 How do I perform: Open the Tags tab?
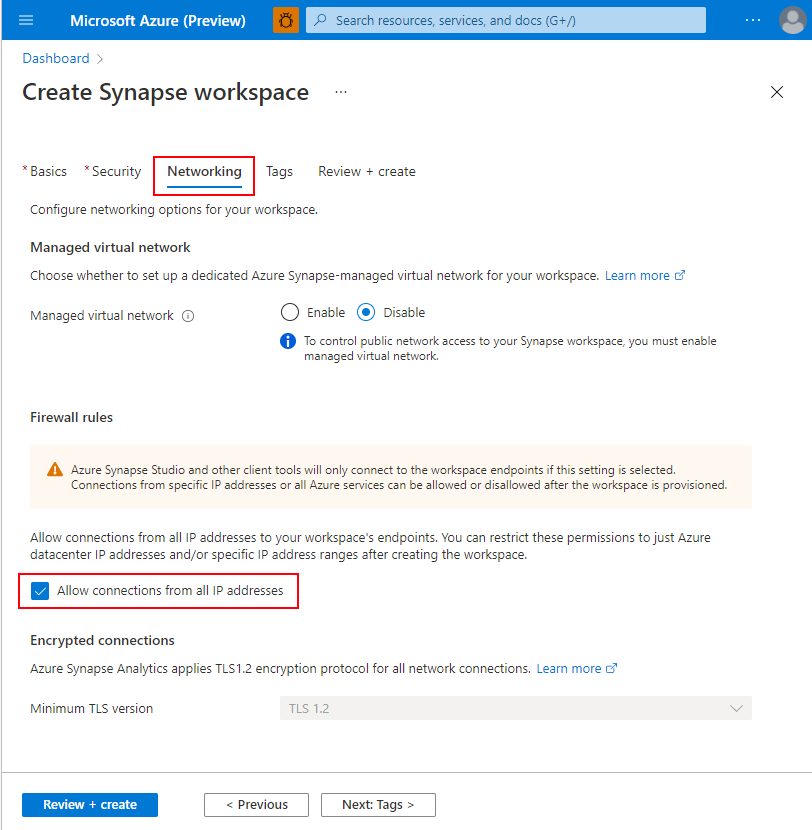point(279,172)
